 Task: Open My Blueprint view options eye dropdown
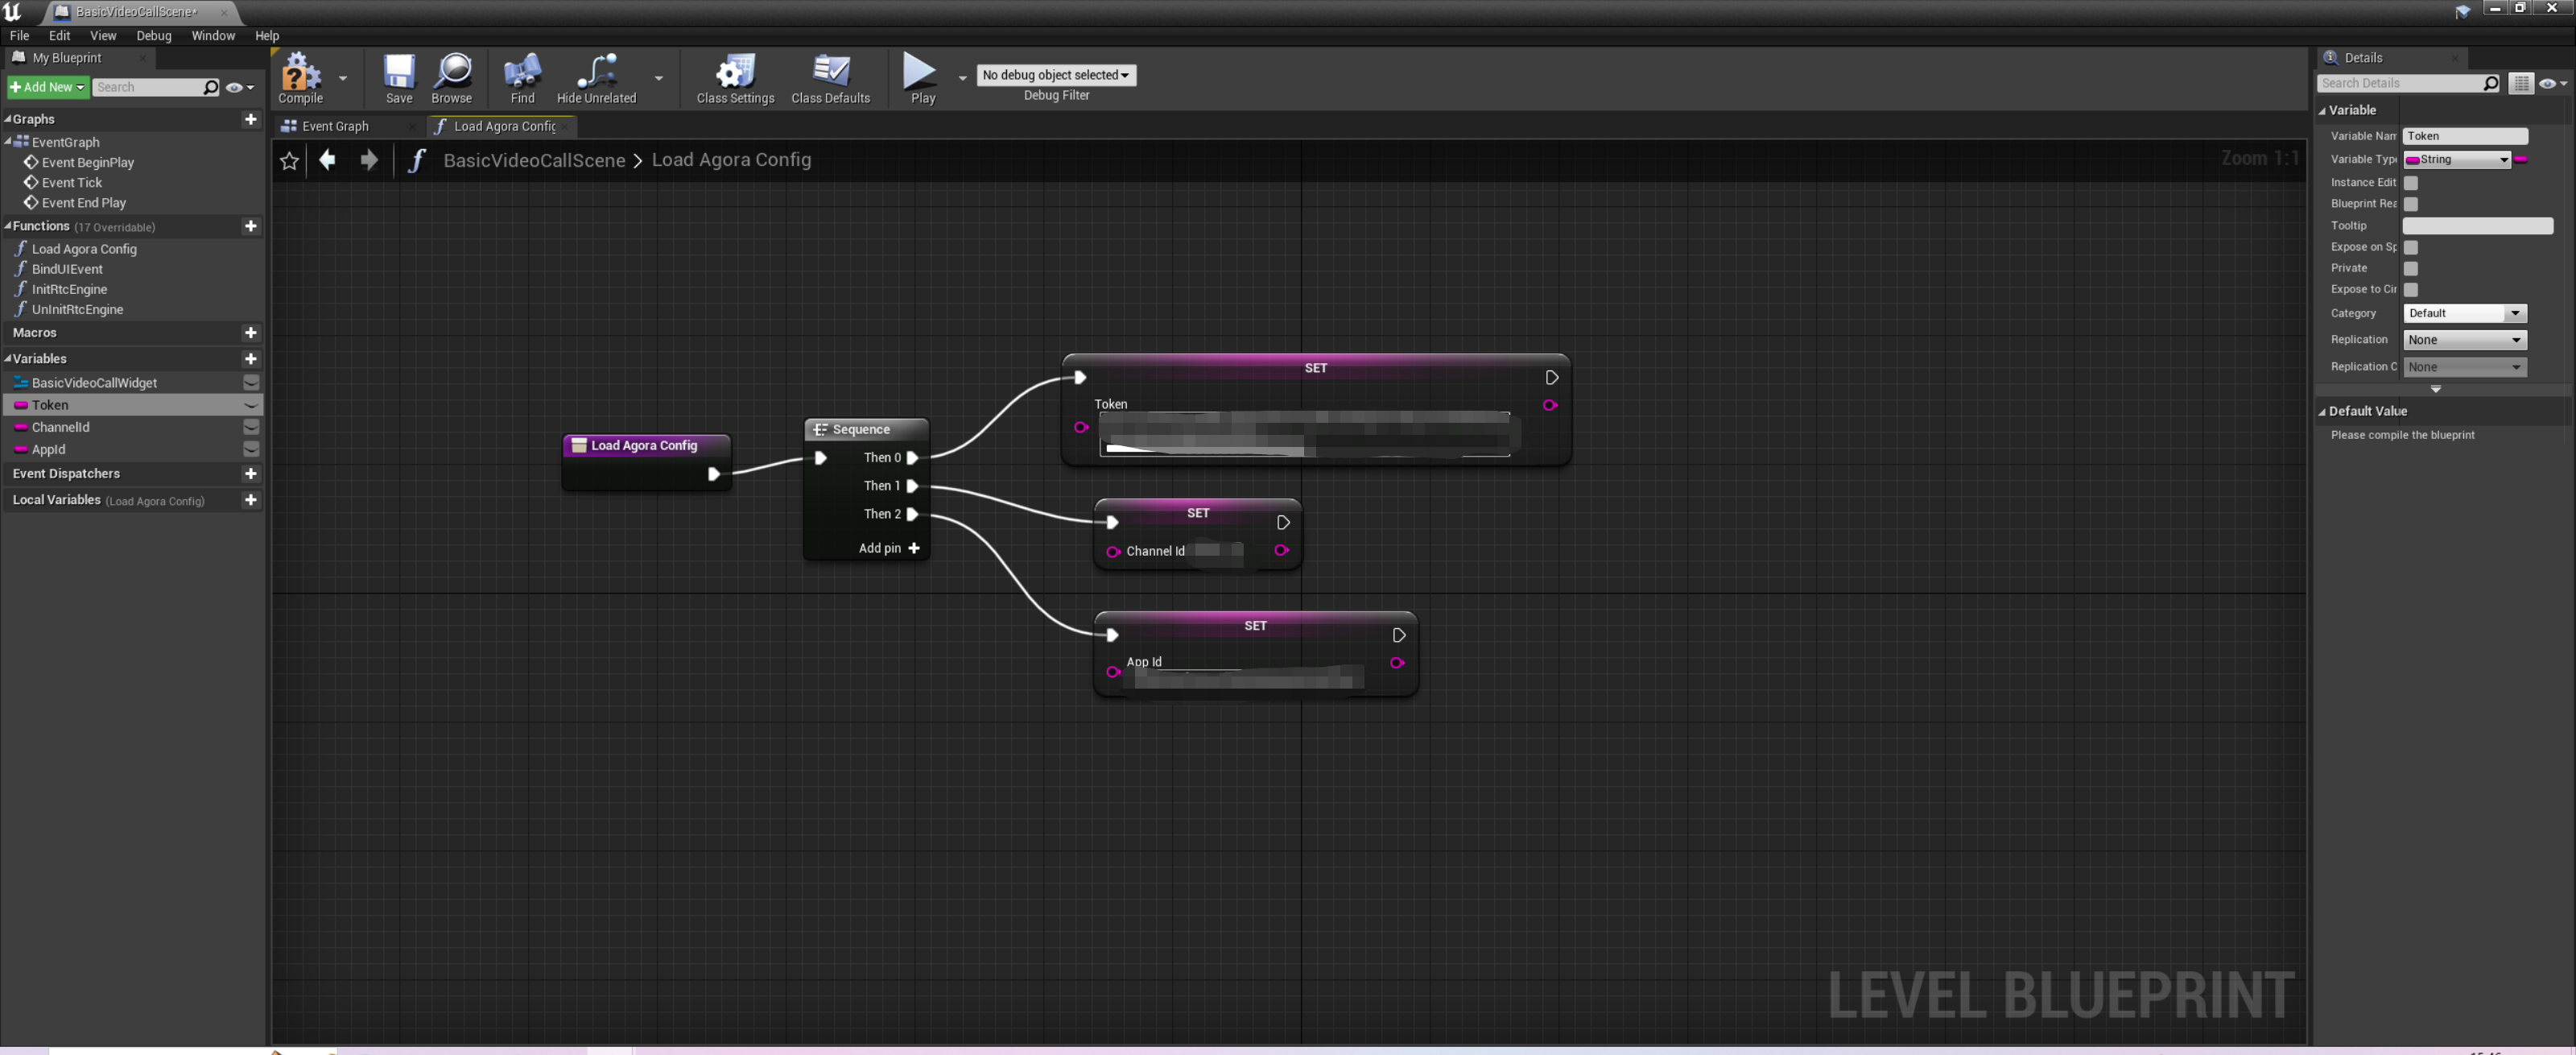[x=239, y=87]
